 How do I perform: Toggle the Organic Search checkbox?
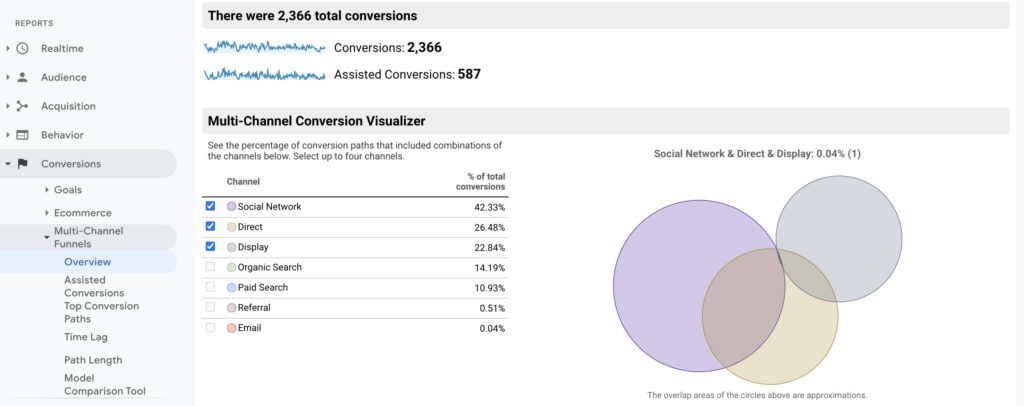pos(210,266)
